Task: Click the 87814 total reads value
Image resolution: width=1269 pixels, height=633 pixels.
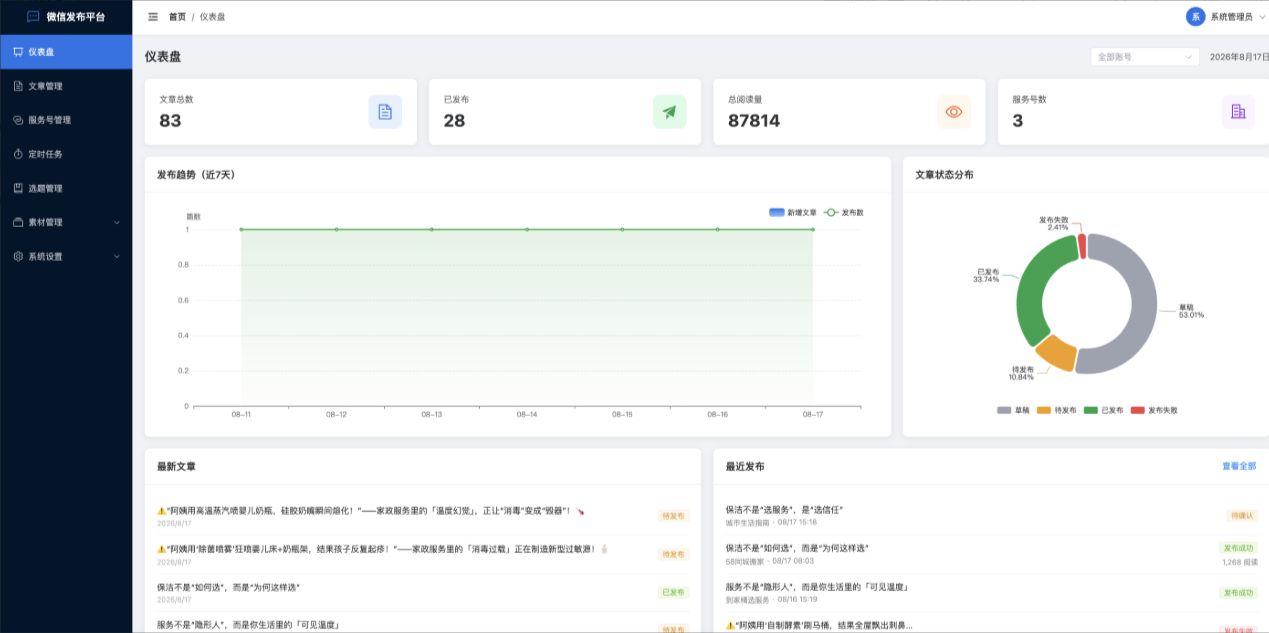Action: [x=754, y=121]
